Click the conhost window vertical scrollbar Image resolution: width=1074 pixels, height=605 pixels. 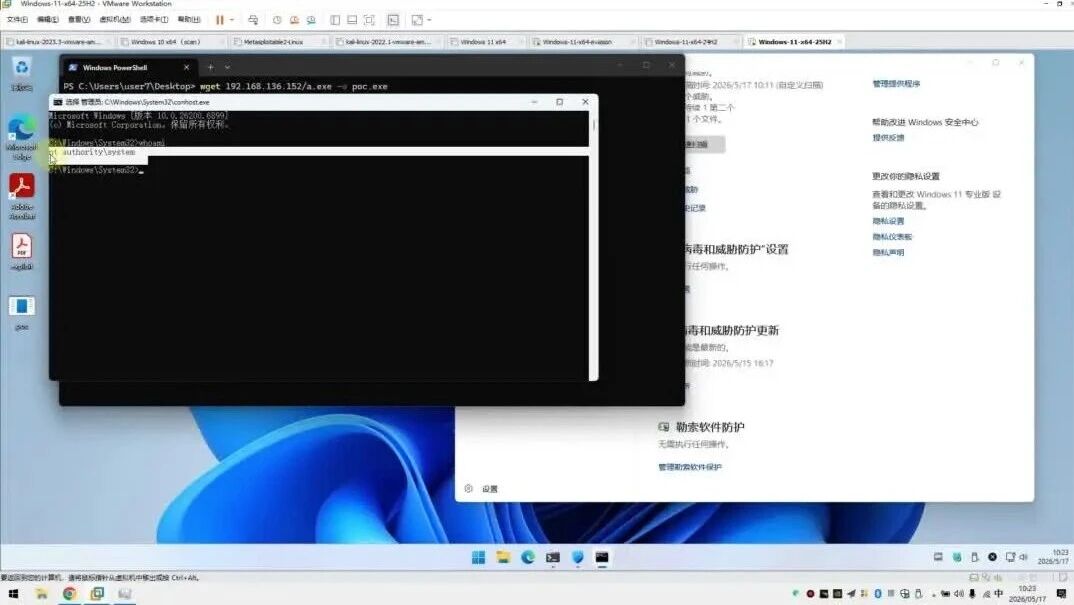593,244
